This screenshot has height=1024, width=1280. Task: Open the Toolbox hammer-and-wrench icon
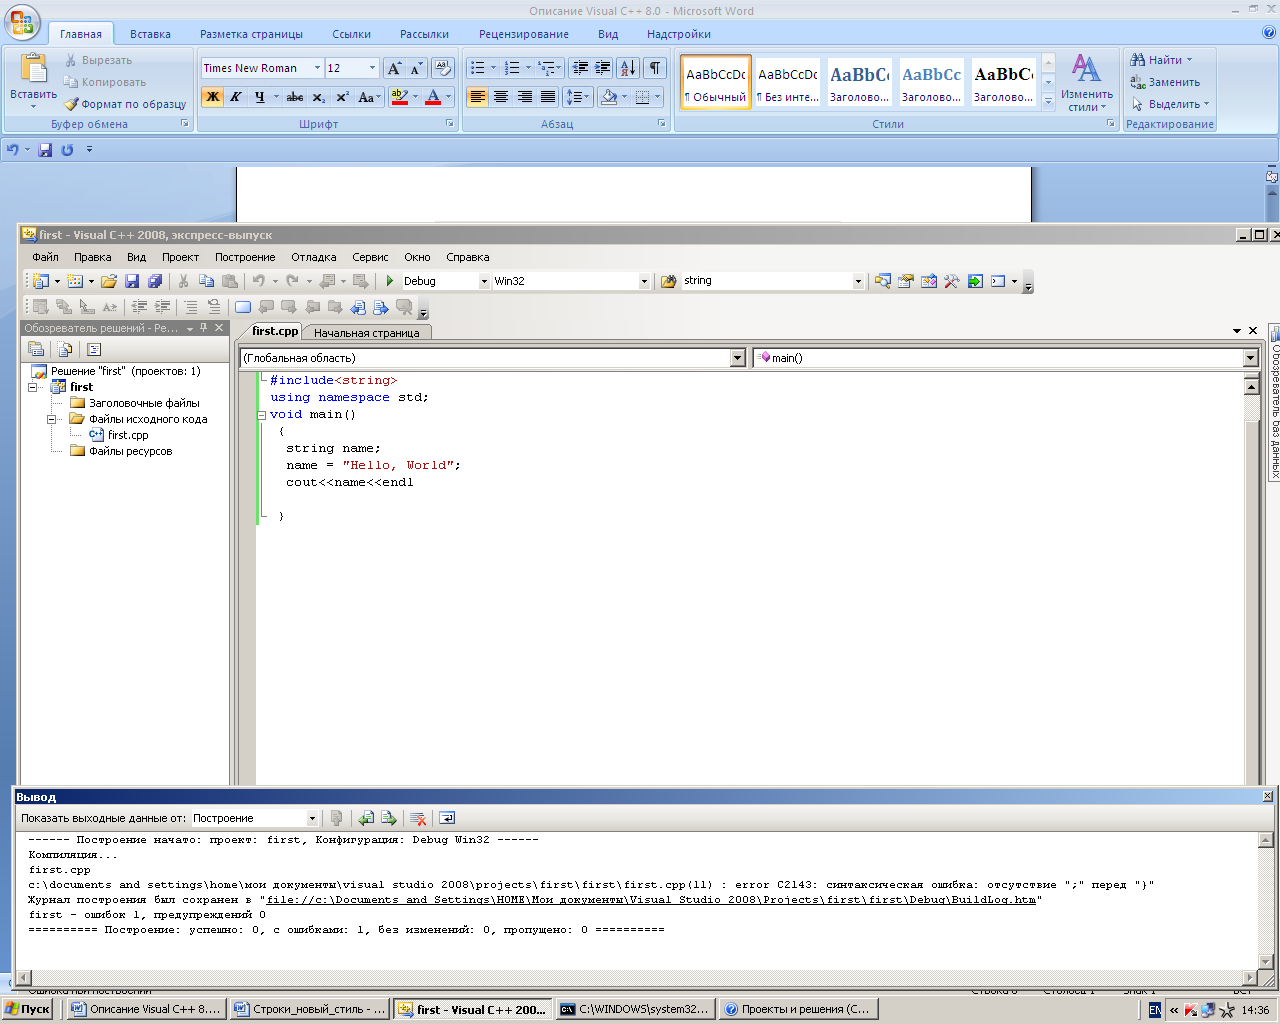point(951,281)
